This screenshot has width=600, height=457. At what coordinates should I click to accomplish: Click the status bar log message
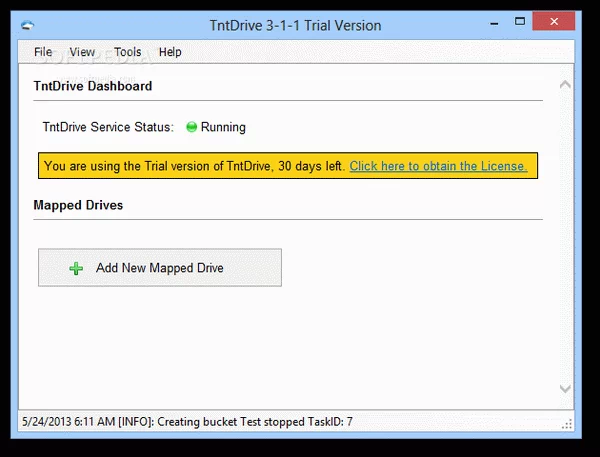(x=187, y=422)
